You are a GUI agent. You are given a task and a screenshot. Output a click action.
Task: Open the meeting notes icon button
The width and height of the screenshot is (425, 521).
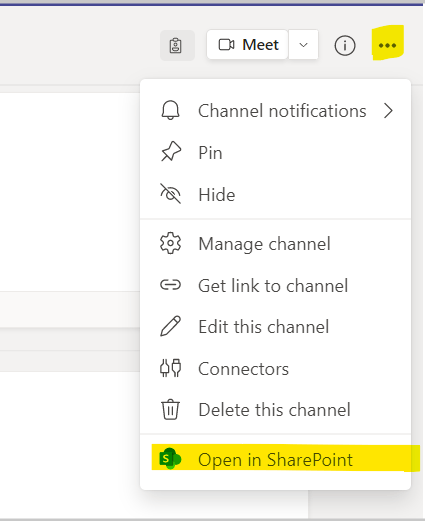[177, 45]
